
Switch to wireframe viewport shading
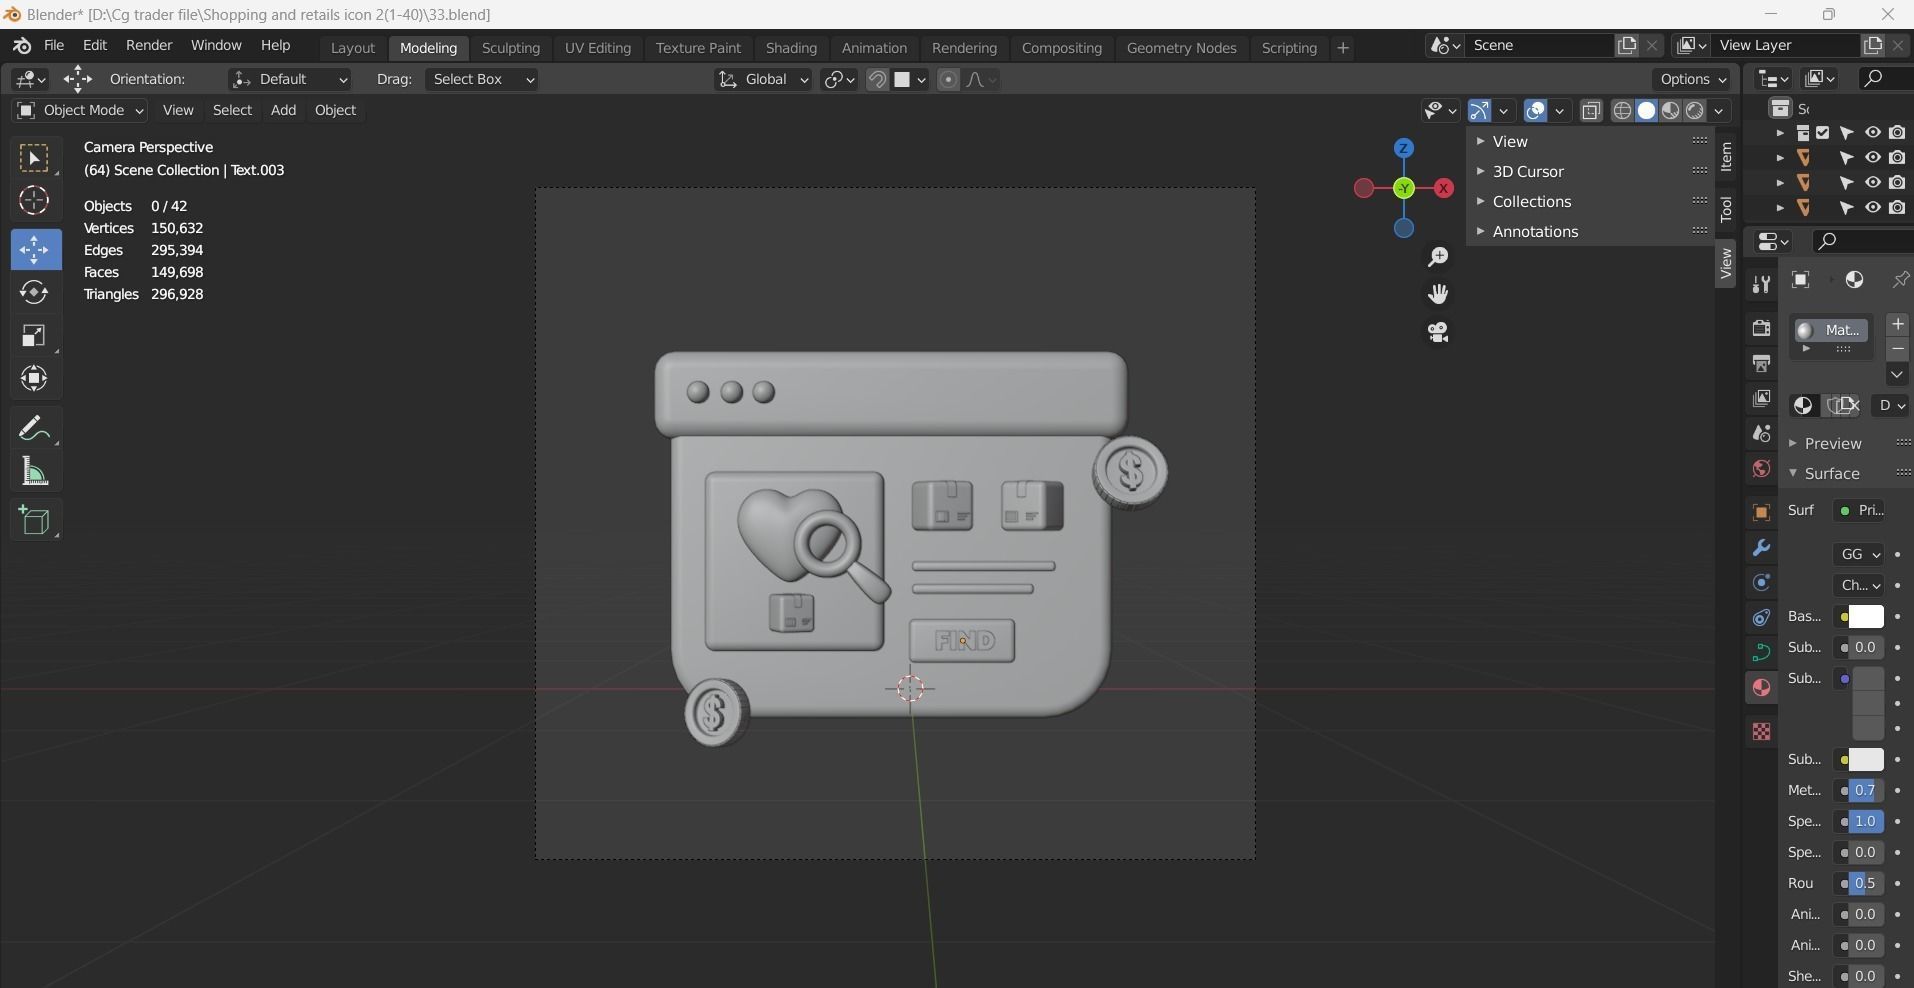point(1622,111)
